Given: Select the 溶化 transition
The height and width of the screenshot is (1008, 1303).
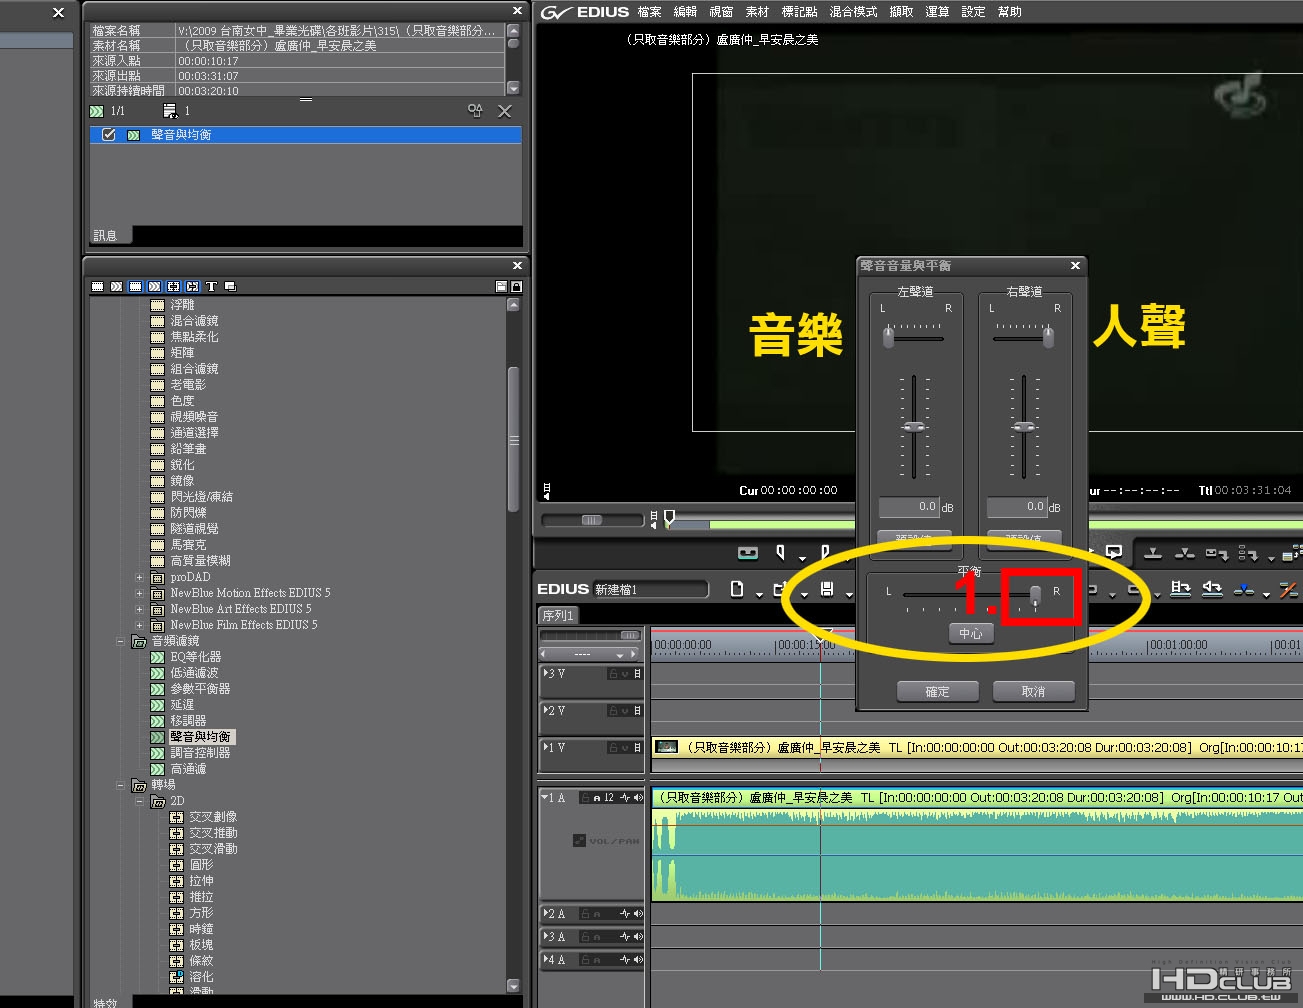Looking at the screenshot, I should pyautogui.click(x=201, y=977).
